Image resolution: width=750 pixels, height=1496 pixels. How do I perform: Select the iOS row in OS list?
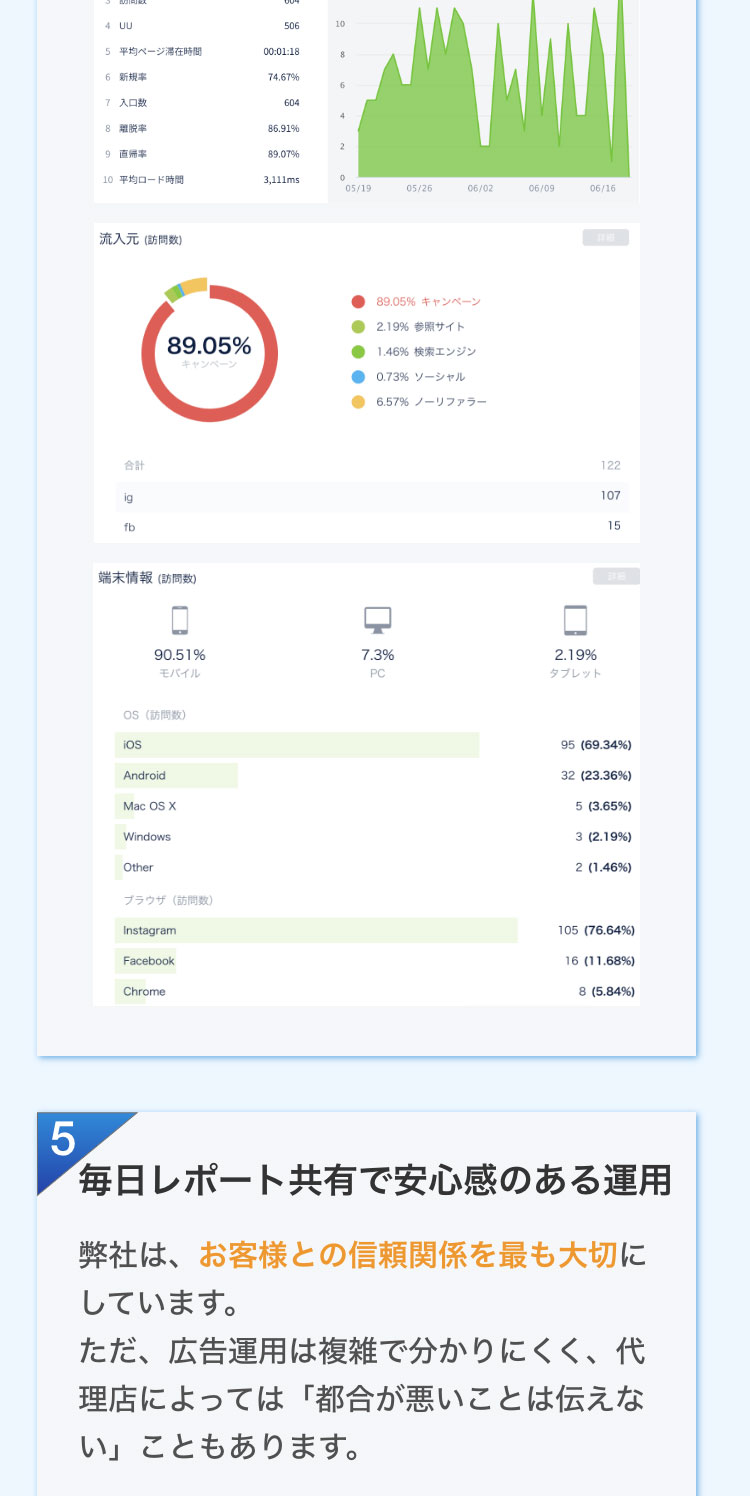pos(375,745)
